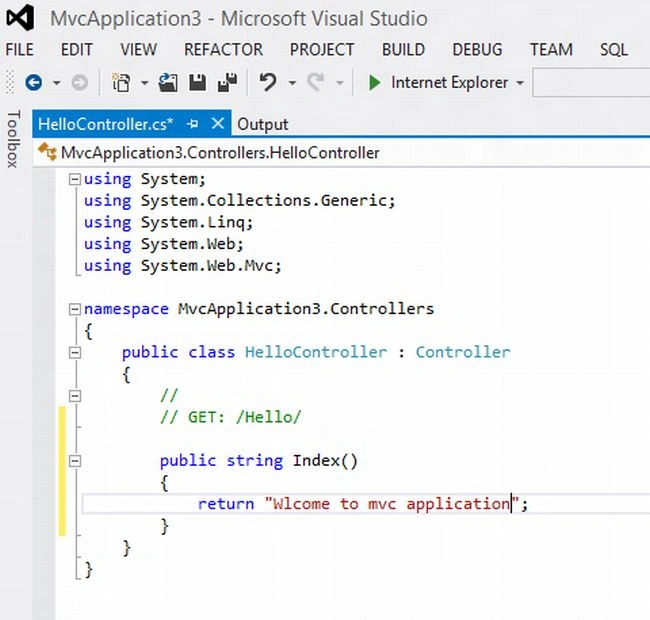Open the Internet Explorer browser dropdown arrow
The width and height of the screenshot is (650, 620).
pos(520,83)
